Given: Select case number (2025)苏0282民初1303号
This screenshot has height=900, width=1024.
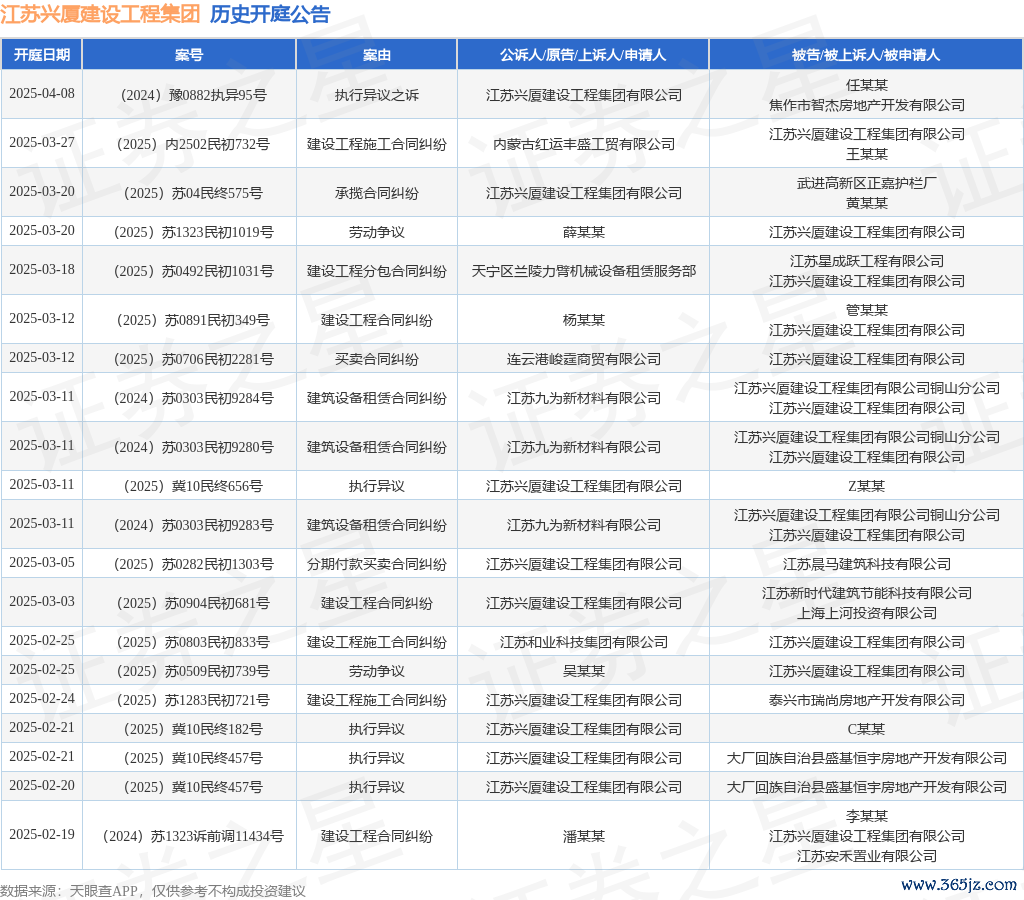Looking at the screenshot, I should (194, 564).
